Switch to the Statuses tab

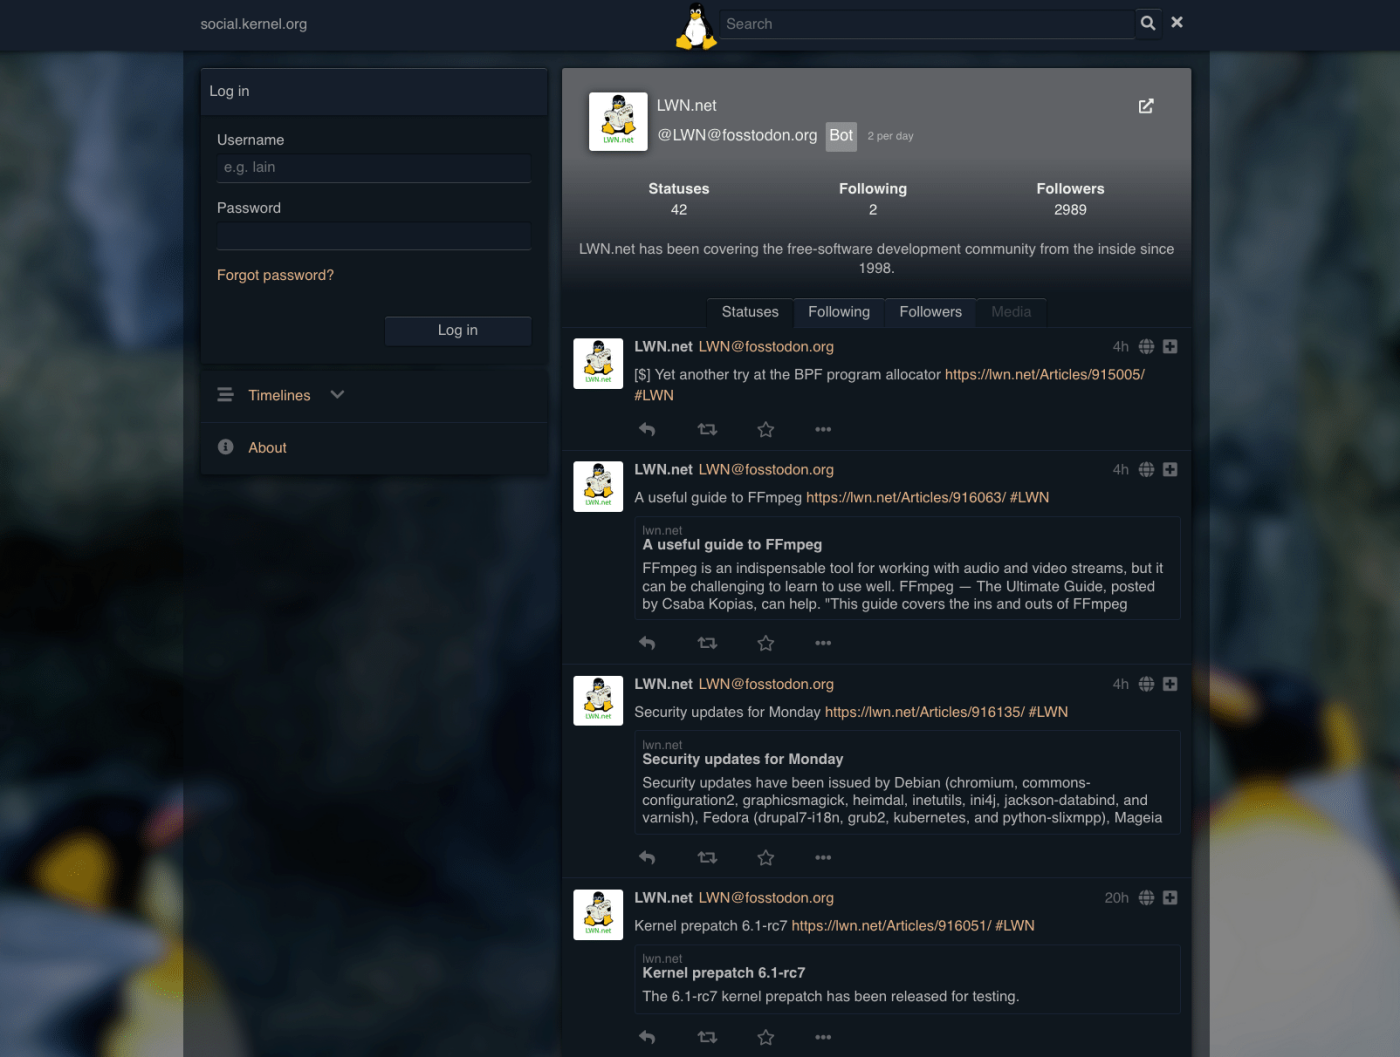point(750,312)
